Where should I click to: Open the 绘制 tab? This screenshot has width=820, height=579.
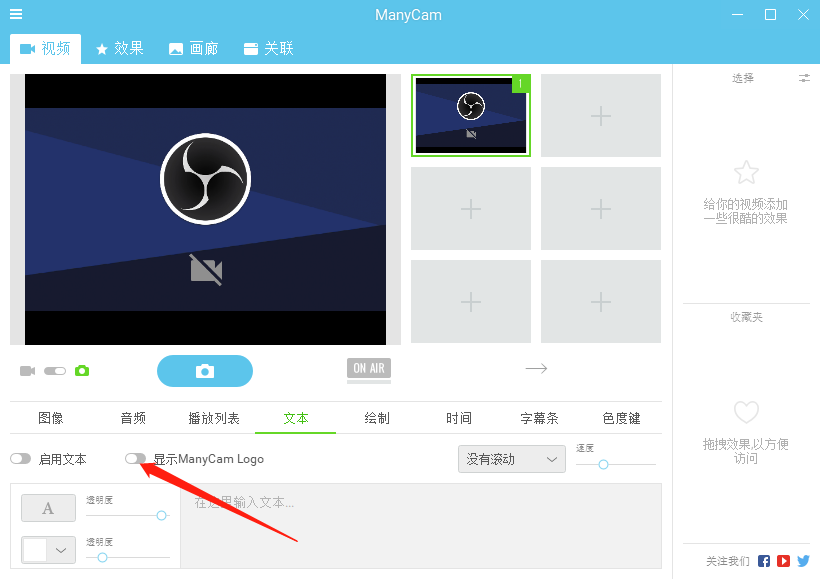(377, 418)
